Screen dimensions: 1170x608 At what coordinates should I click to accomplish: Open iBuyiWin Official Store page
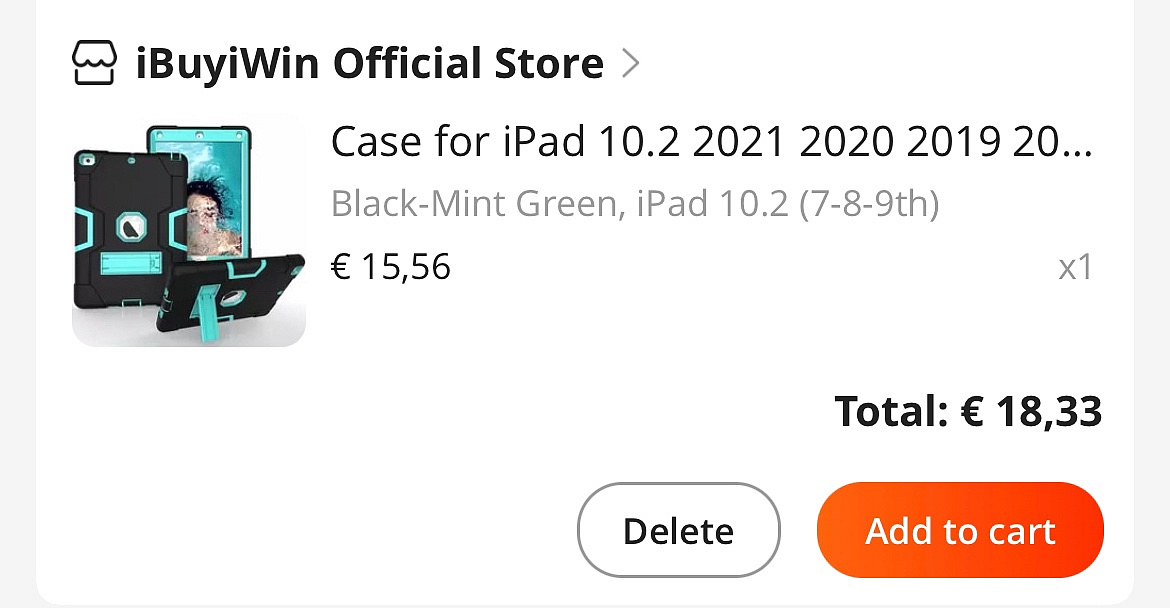(369, 64)
